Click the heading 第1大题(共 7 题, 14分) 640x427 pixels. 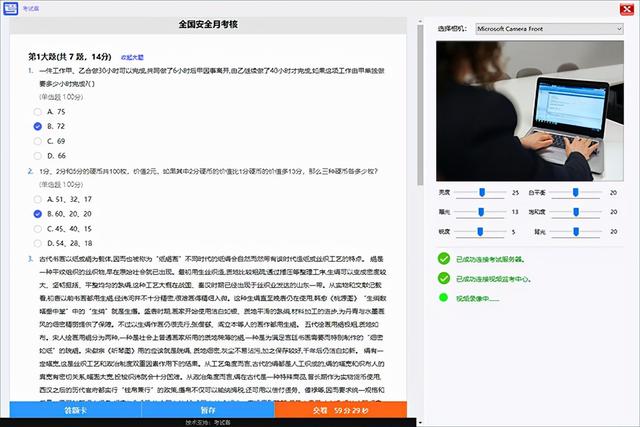70,57
